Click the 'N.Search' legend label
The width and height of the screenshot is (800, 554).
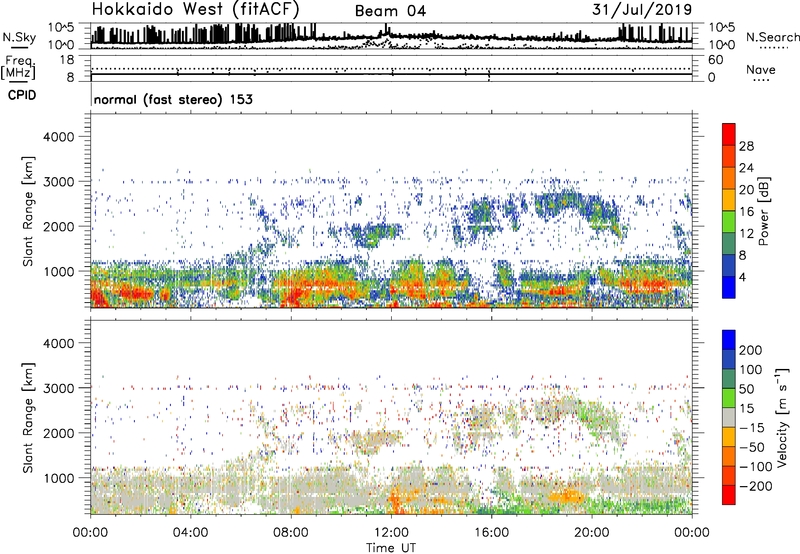click(x=772, y=37)
